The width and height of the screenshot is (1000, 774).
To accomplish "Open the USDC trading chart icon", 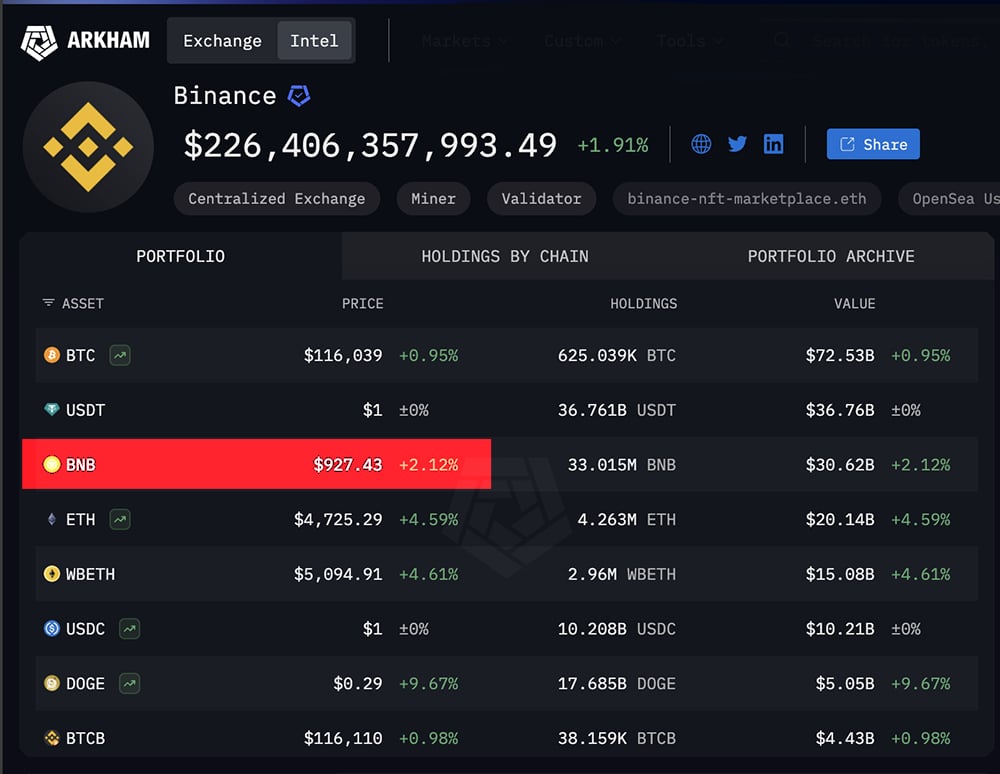I will pyautogui.click(x=129, y=629).
